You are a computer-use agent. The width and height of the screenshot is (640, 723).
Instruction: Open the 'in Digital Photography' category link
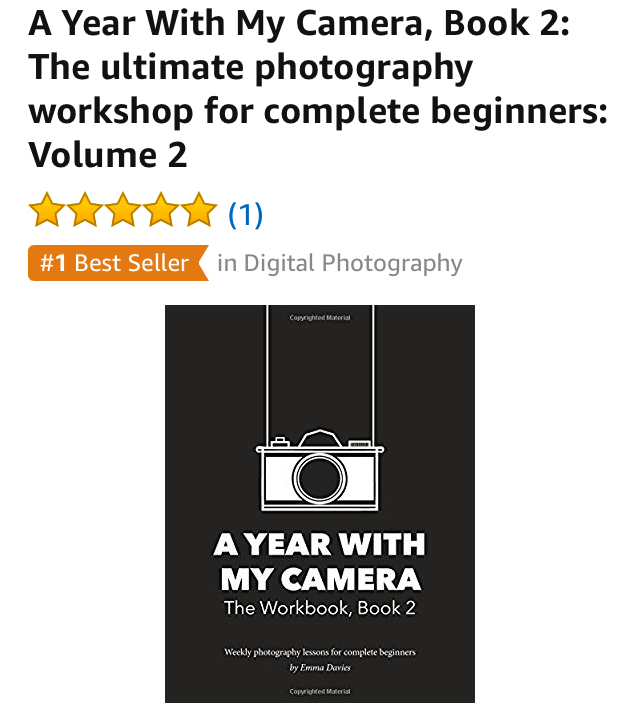[x=340, y=263]
